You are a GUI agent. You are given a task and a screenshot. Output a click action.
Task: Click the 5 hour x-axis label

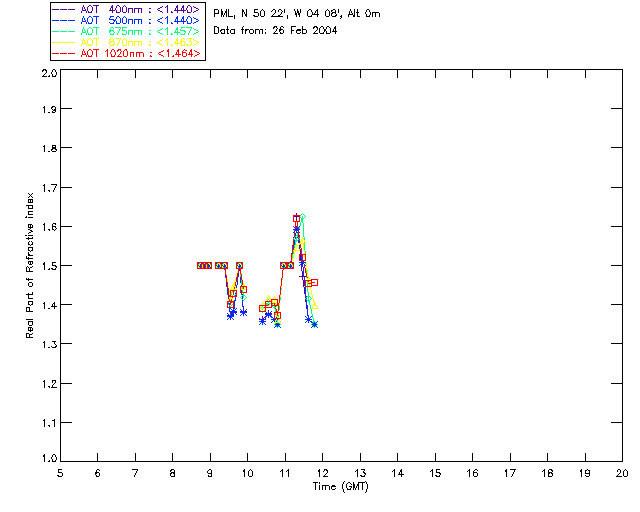tap(60, 473)
